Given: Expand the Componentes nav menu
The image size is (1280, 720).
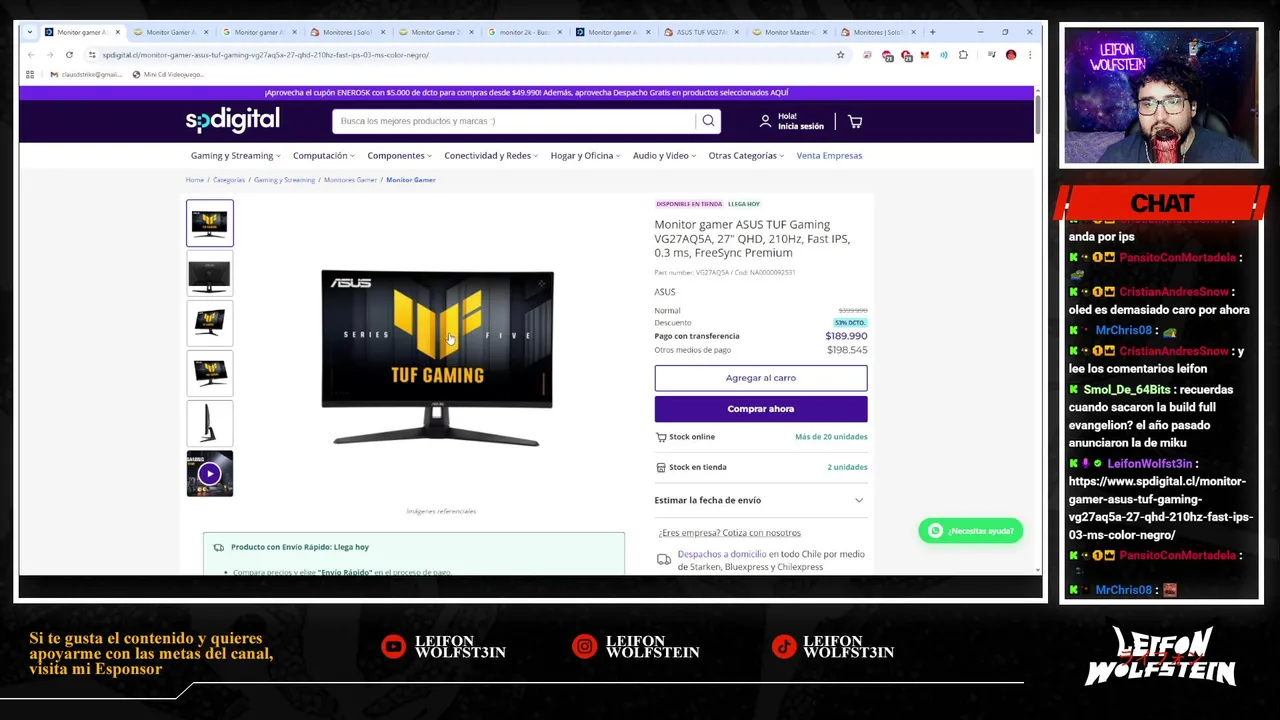Looking at the screenshot, I should tap(399, 156).
